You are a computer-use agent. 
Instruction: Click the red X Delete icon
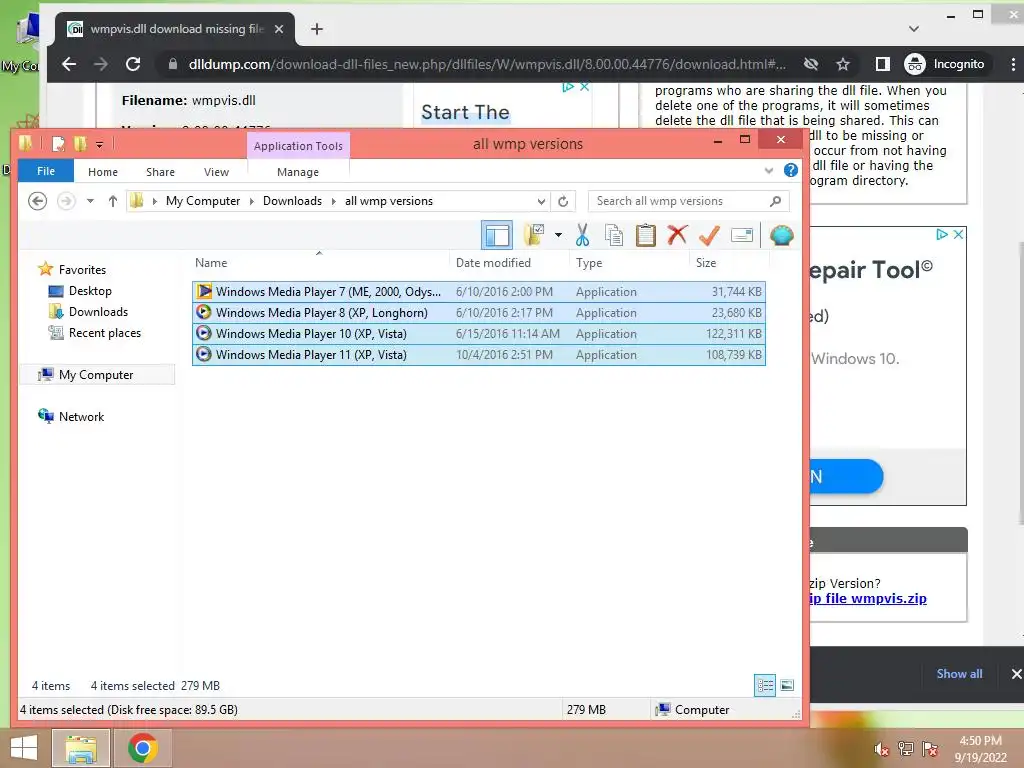pyautogui.click(x=677, y=234)
